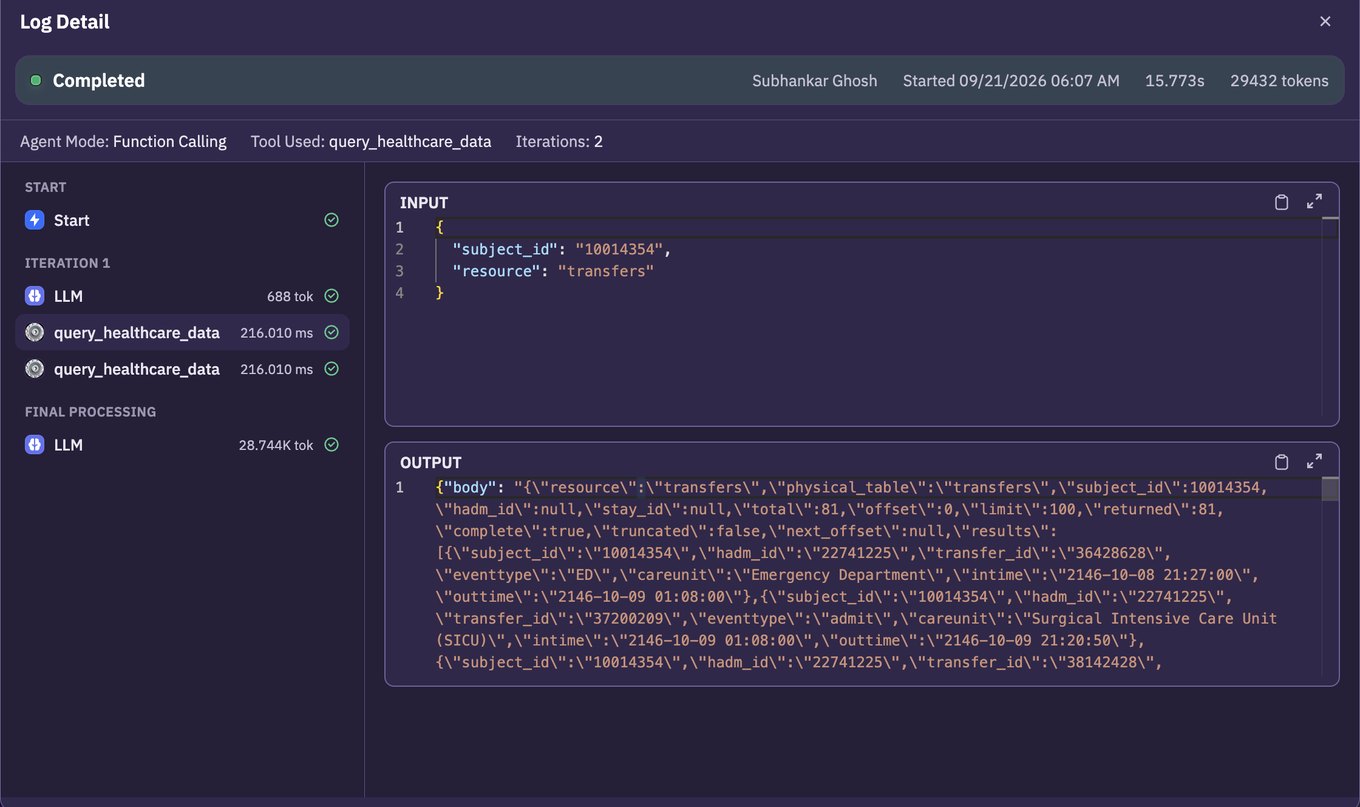Select the unhighlighted query_healthcare_data step label
The height and width of the screenshot is (807, 1360).
click(137, 369)
